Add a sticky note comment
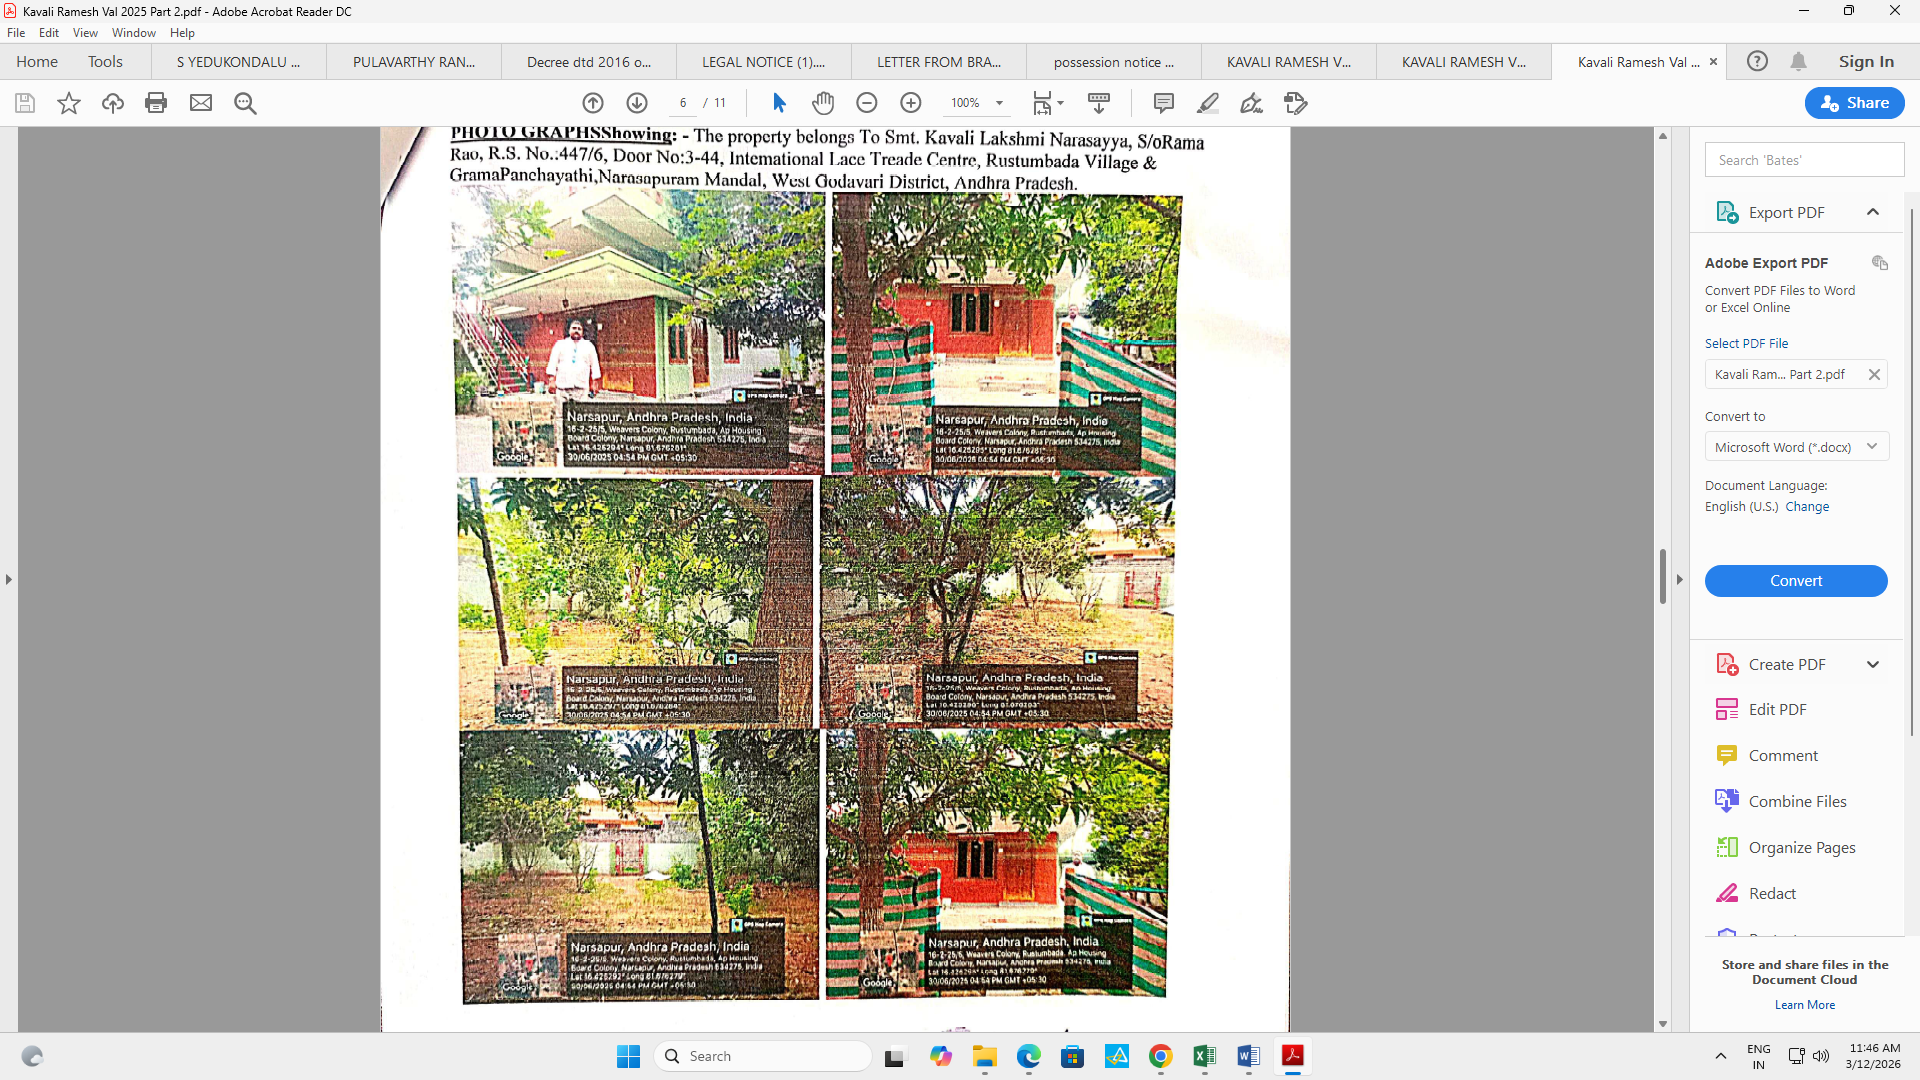 pos(1164,103)
